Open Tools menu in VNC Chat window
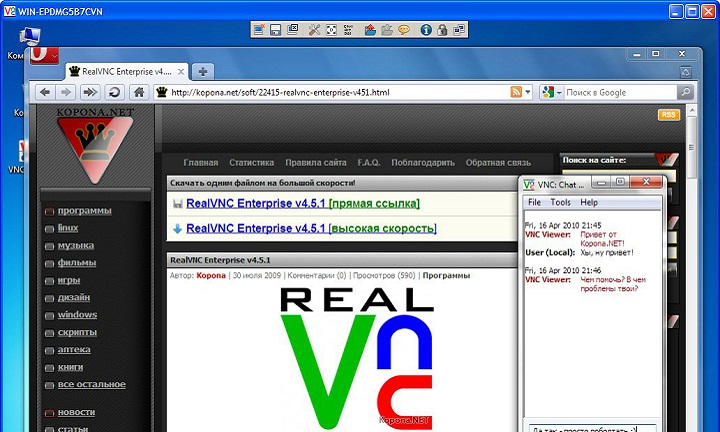720x432 pixels. coord(560,202)
